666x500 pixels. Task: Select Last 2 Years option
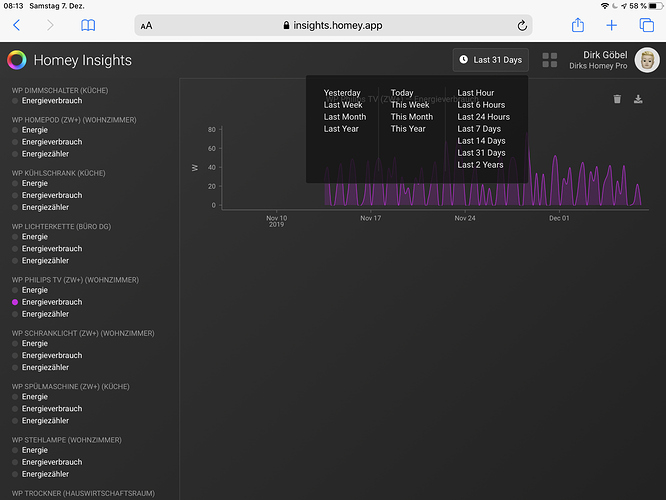[480, 165]
